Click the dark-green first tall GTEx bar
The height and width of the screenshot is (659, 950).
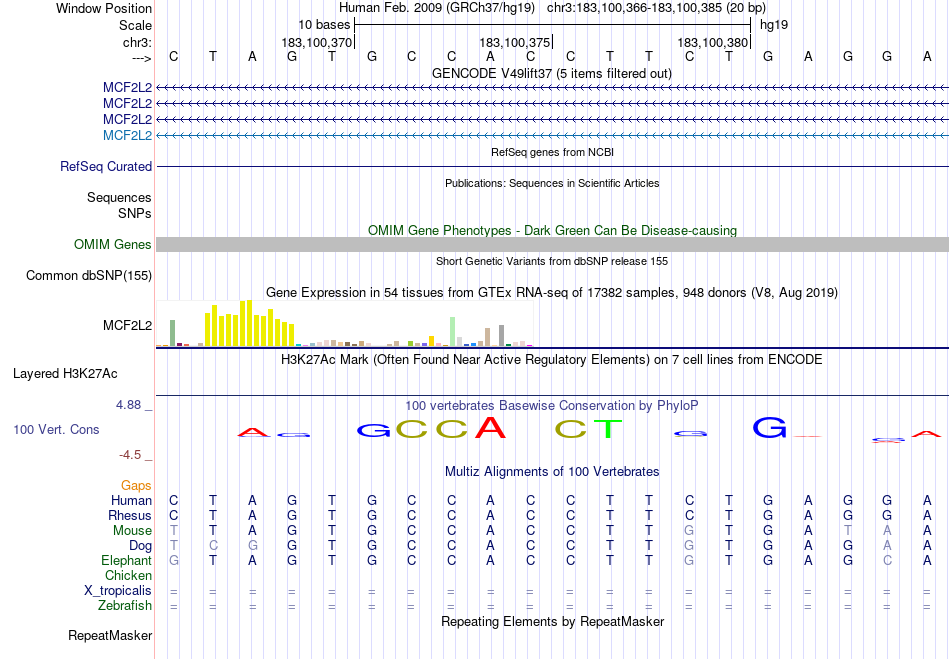[172, 333]
